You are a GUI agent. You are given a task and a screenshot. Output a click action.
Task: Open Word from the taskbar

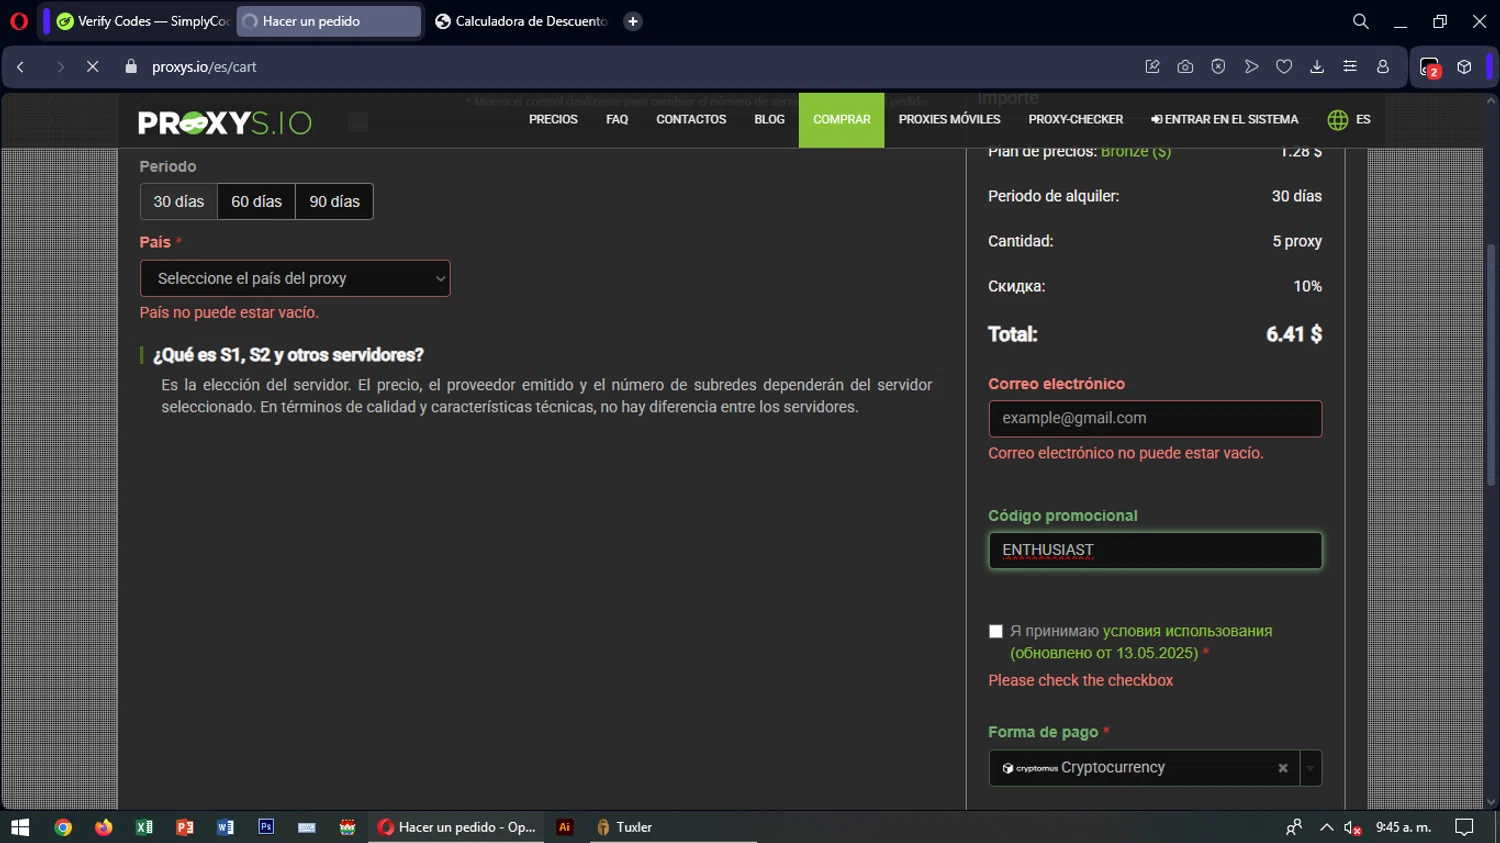[x=225, y=827]
